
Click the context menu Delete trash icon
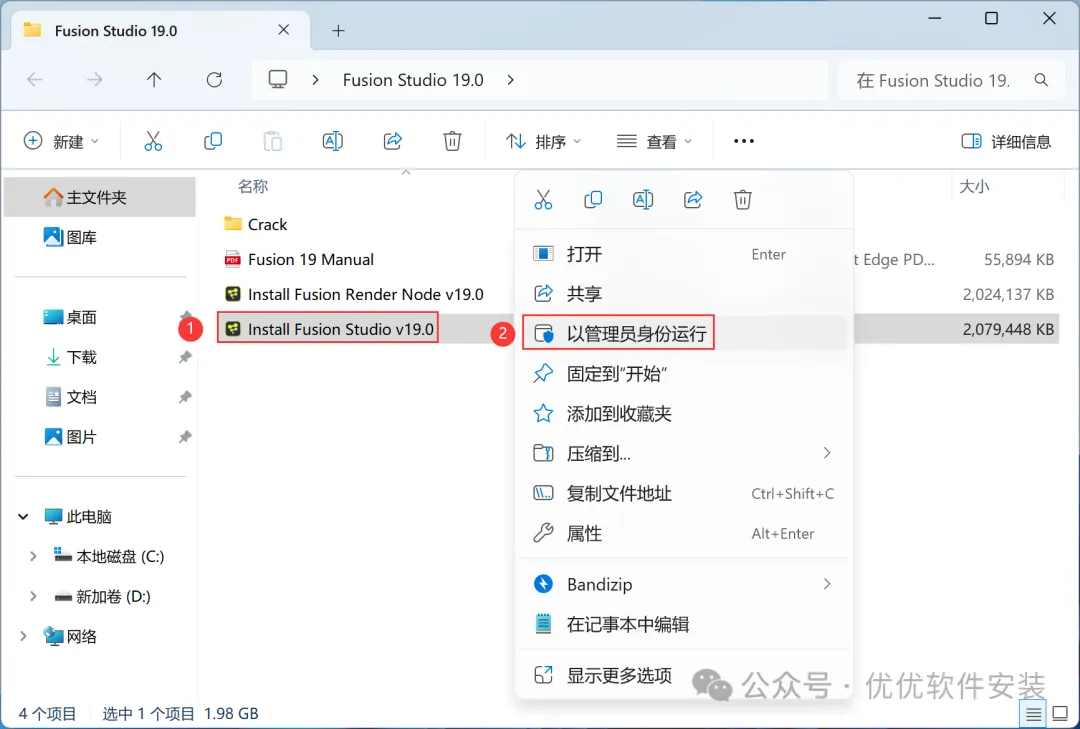coord(742,200)
